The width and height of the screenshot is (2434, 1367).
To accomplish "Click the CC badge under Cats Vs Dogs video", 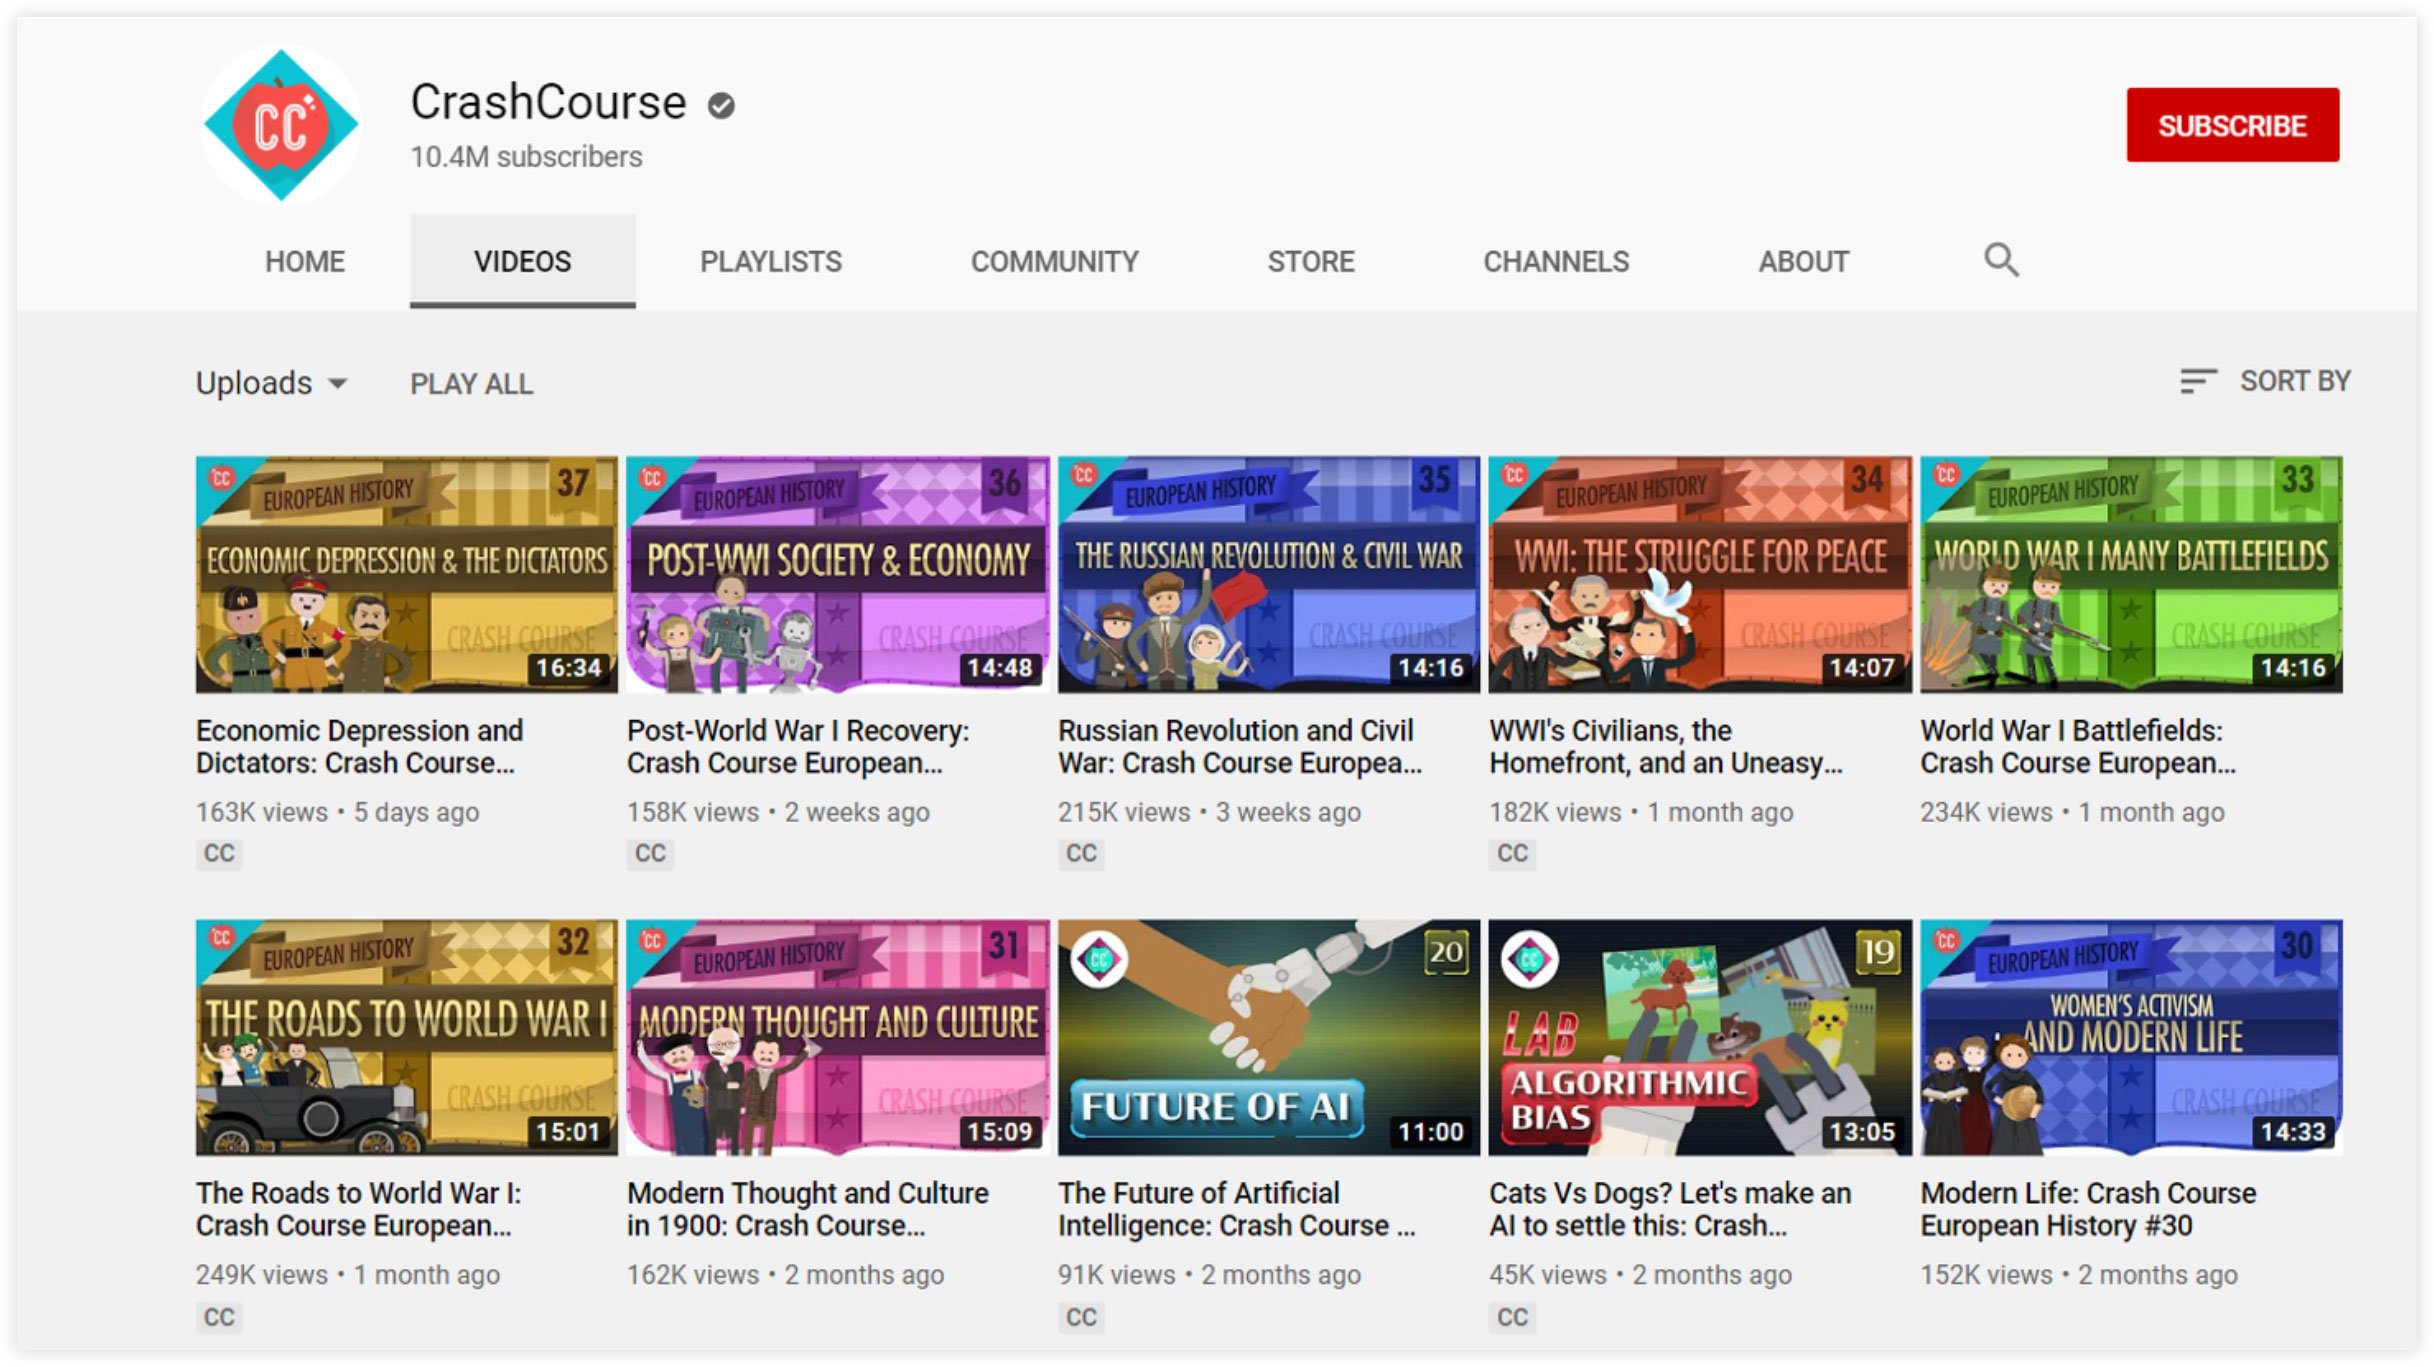I will pyautogui.click(x=1512, y=1317).
